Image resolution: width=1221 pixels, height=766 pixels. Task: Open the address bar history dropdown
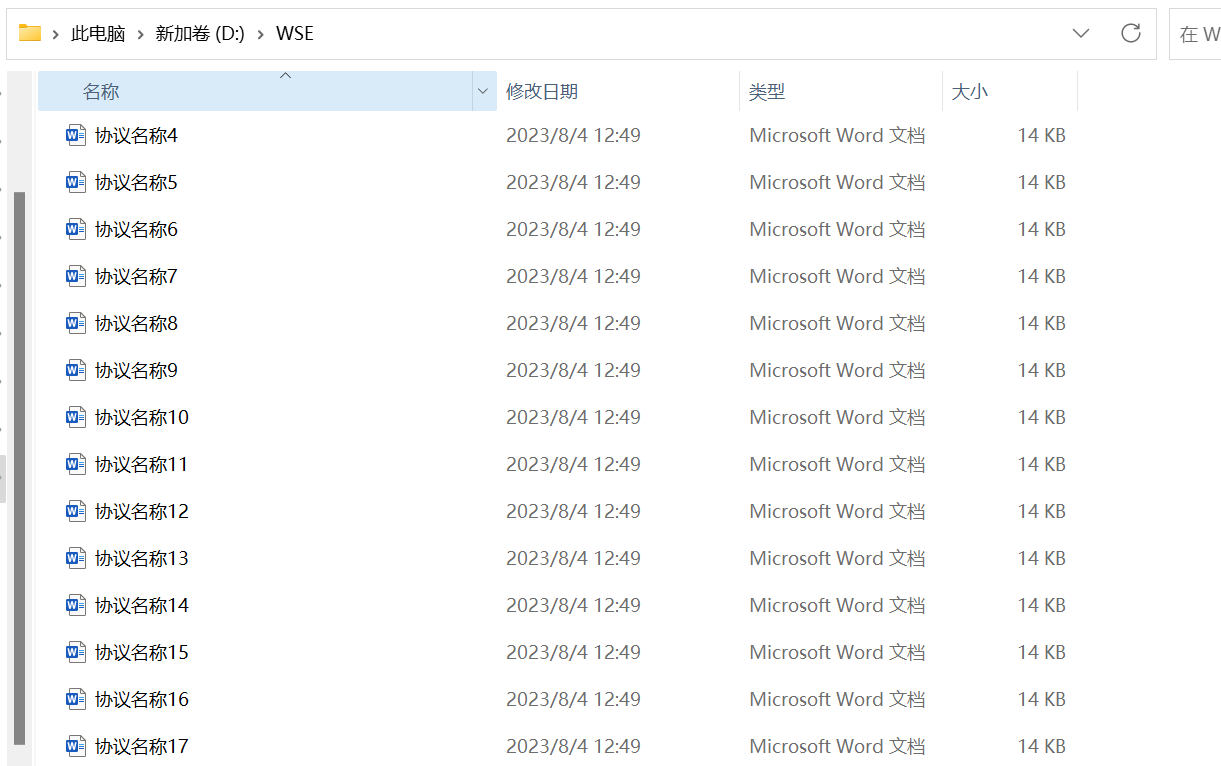click(x=1081, y=33)
